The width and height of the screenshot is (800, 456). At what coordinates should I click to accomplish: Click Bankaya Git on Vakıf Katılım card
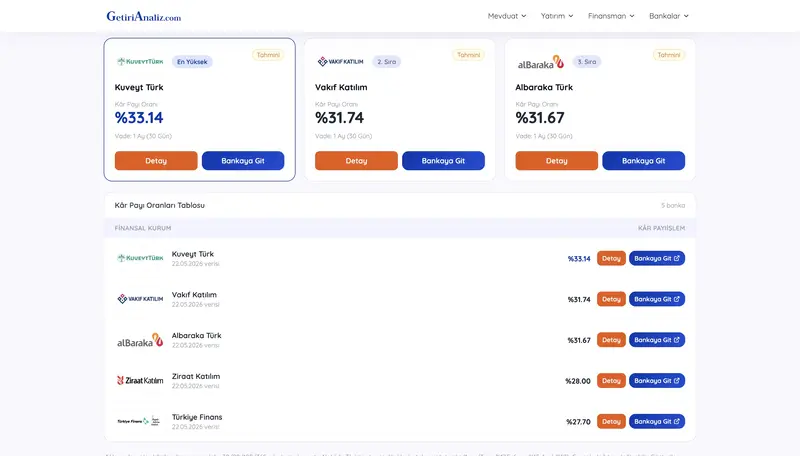click(443, 161)
